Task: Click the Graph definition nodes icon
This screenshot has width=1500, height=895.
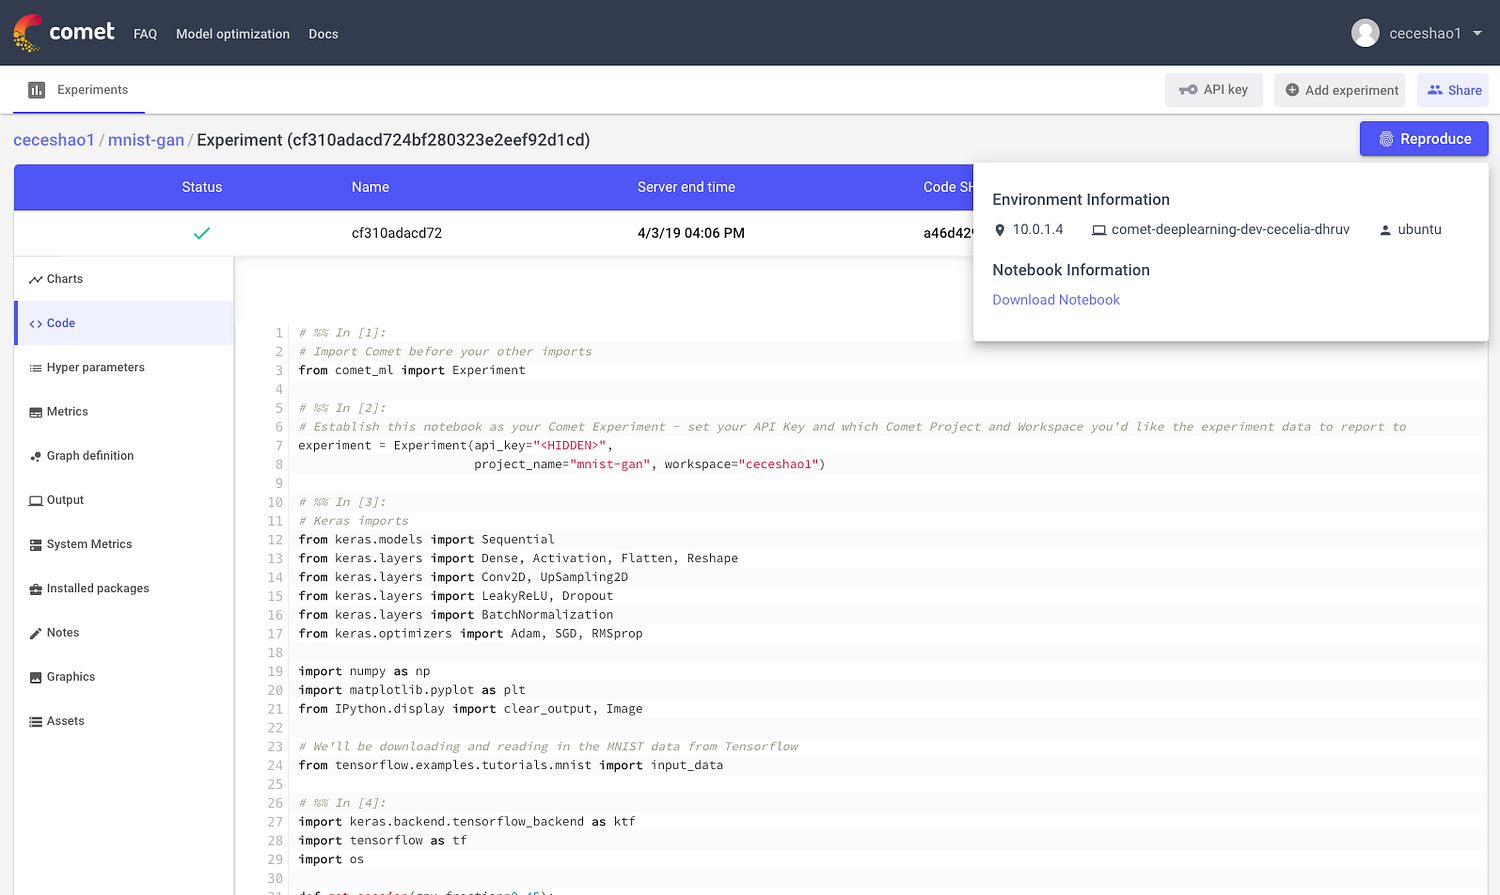Action: pyautogui.click(x=36, y=456)
